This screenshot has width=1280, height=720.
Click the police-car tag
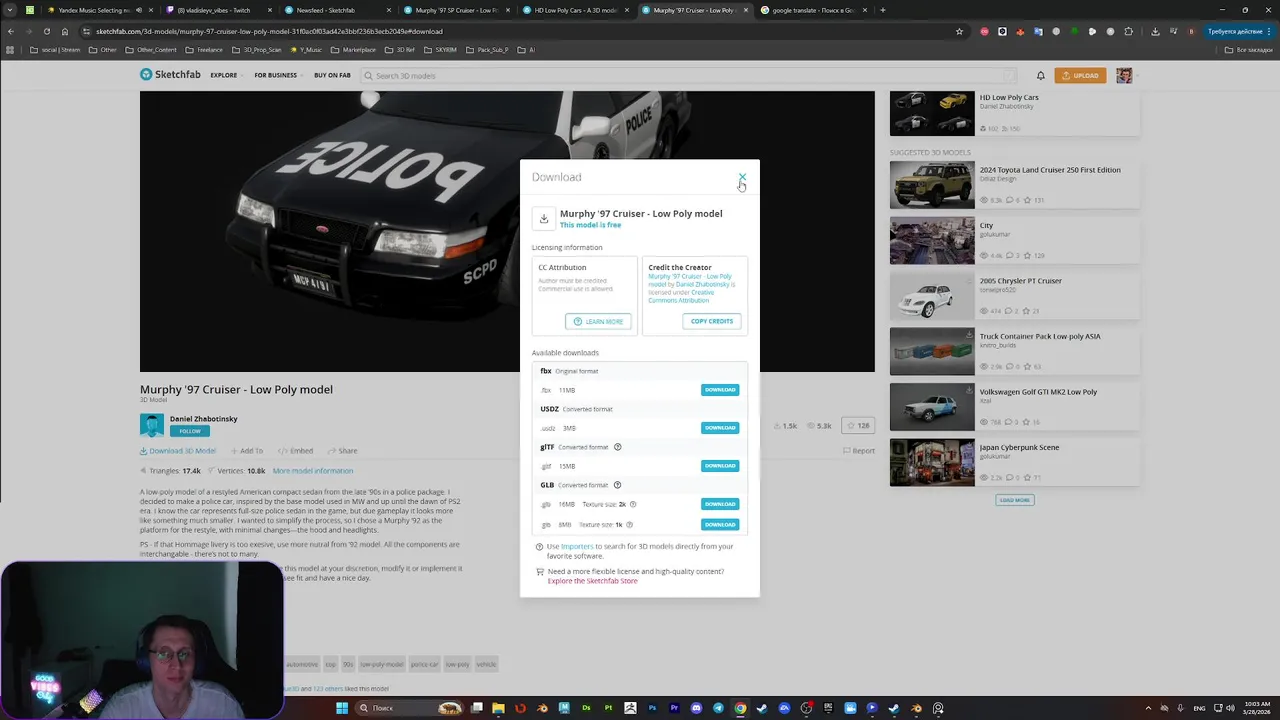click(424, 664)
